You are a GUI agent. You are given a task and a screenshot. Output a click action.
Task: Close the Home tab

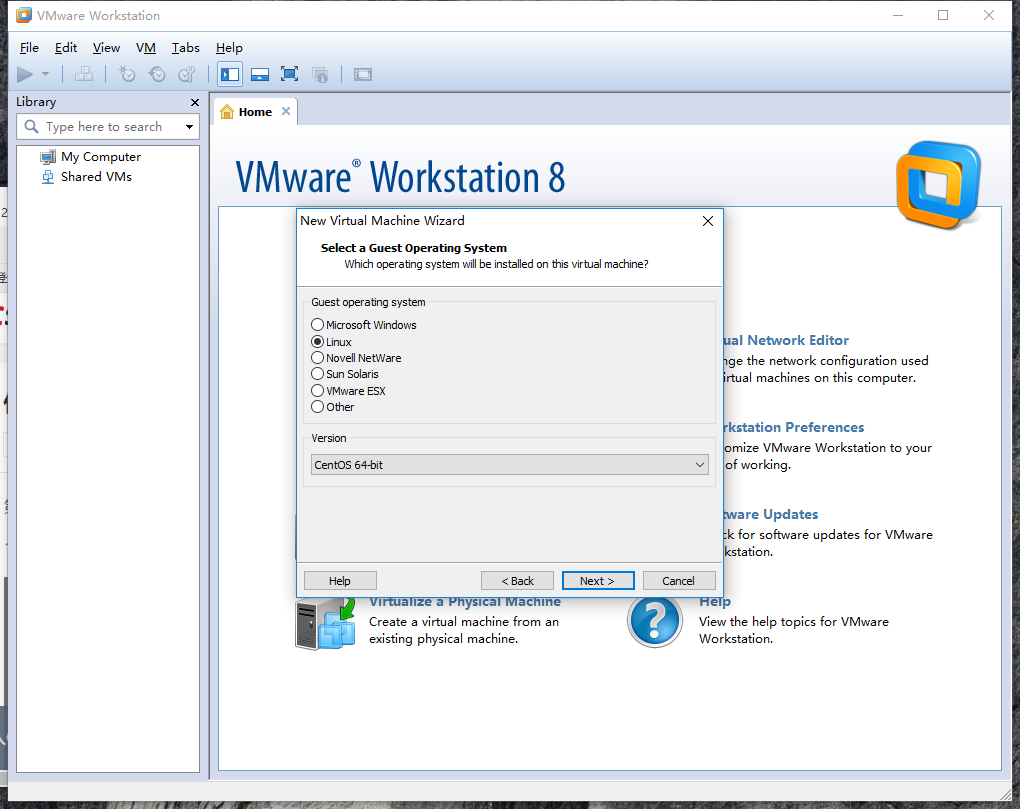click(x=286, y=111)
